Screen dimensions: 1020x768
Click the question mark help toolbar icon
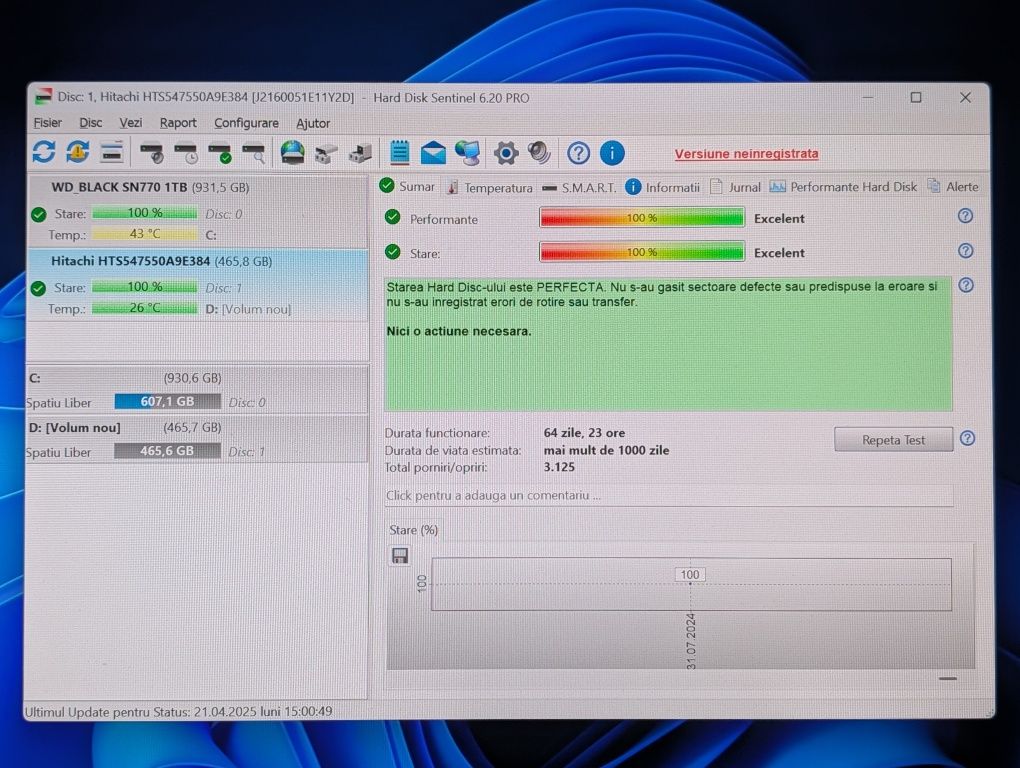(x=578, y=153)
